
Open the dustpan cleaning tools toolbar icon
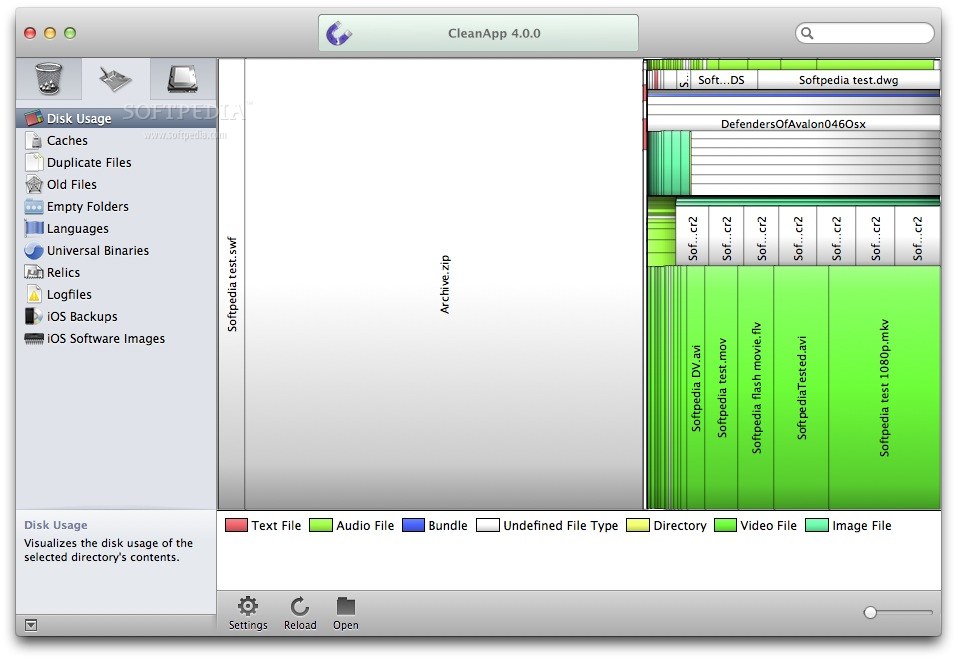coord(114,79)
